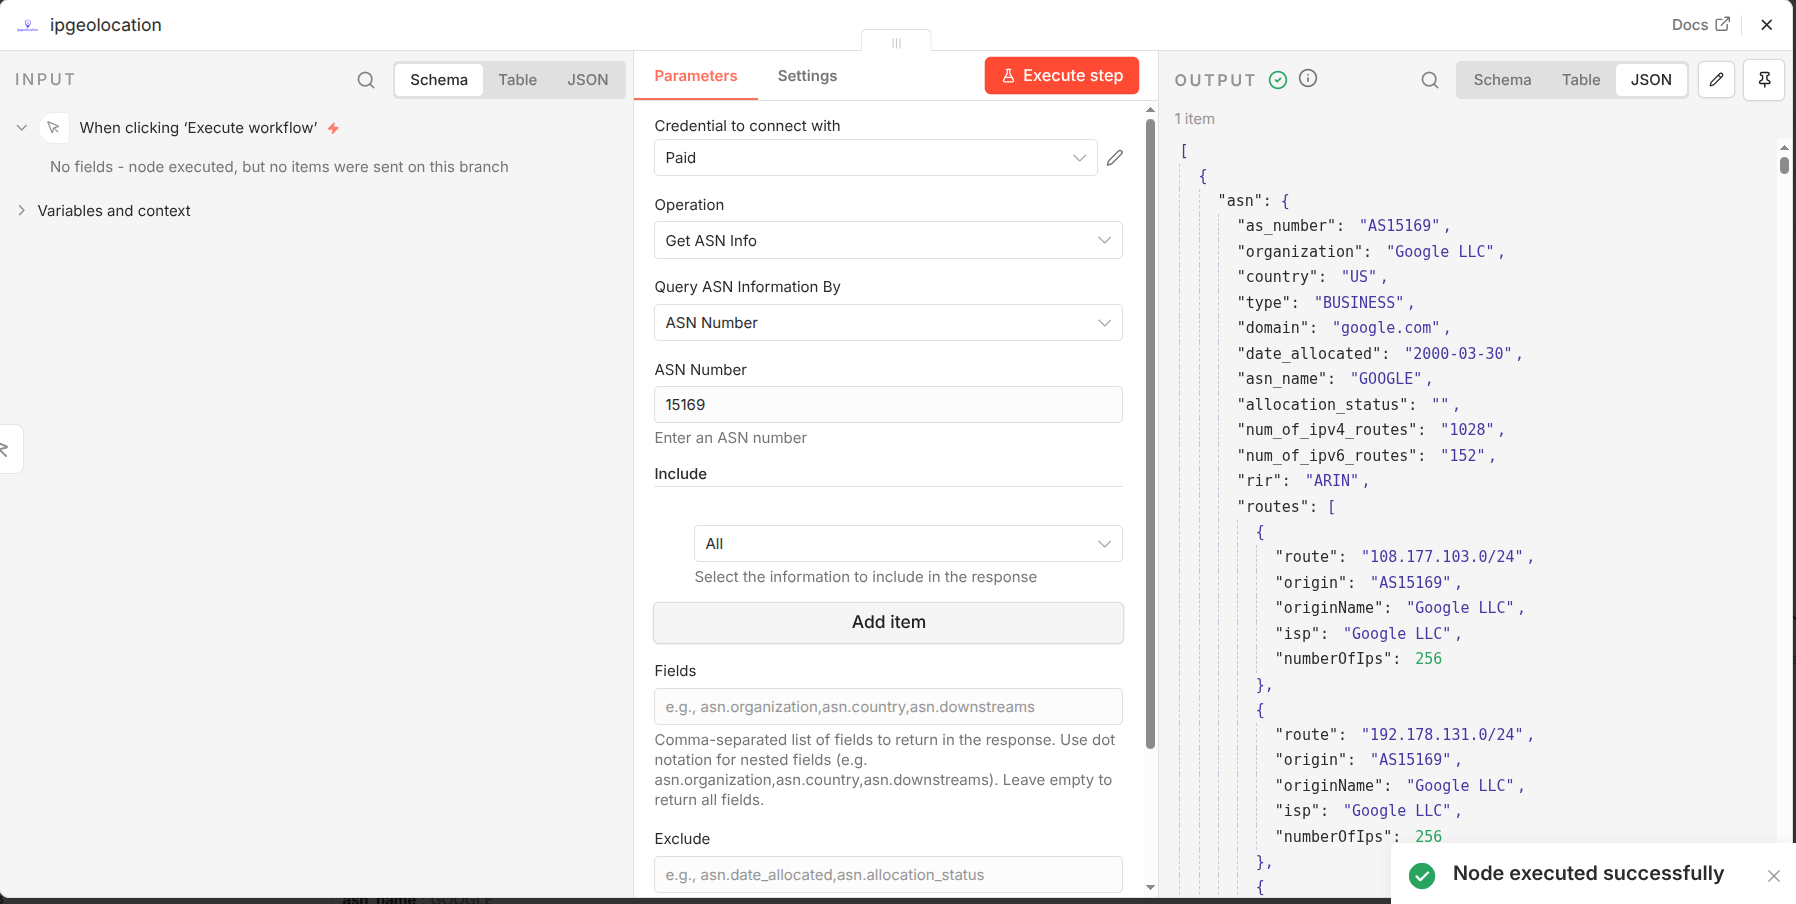Click the search icon in INPUT panel
This screenshot has width=1796, height=904.
pos(366,80)
